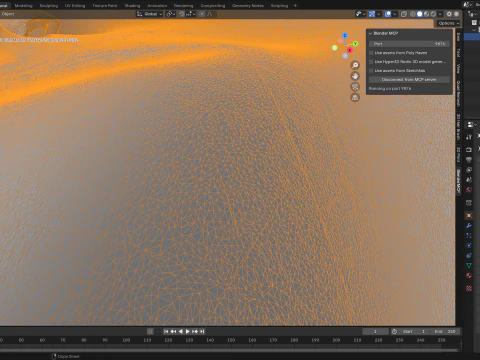Open viewport shading options dropdown

(440, 14)
